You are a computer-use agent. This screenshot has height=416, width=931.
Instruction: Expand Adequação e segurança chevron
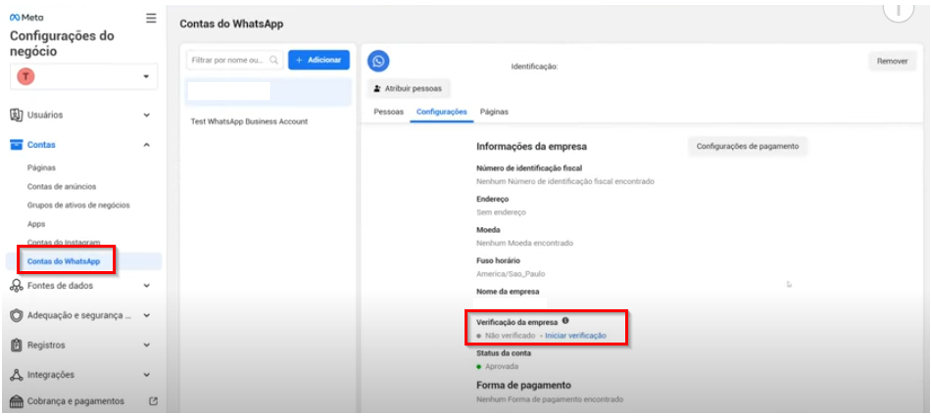(147, 316)
